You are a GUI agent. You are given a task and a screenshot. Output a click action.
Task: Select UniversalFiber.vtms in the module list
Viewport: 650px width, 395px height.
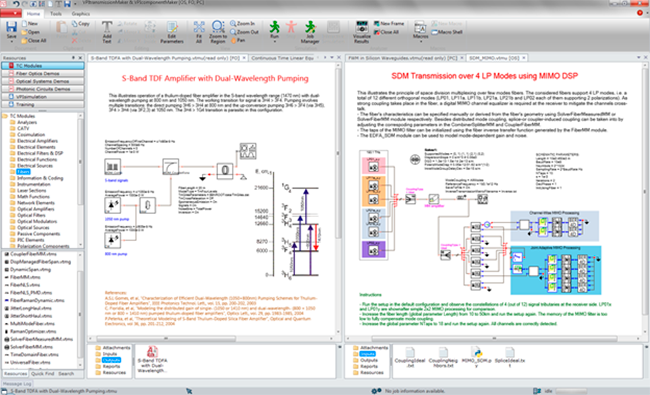(30, 362)
